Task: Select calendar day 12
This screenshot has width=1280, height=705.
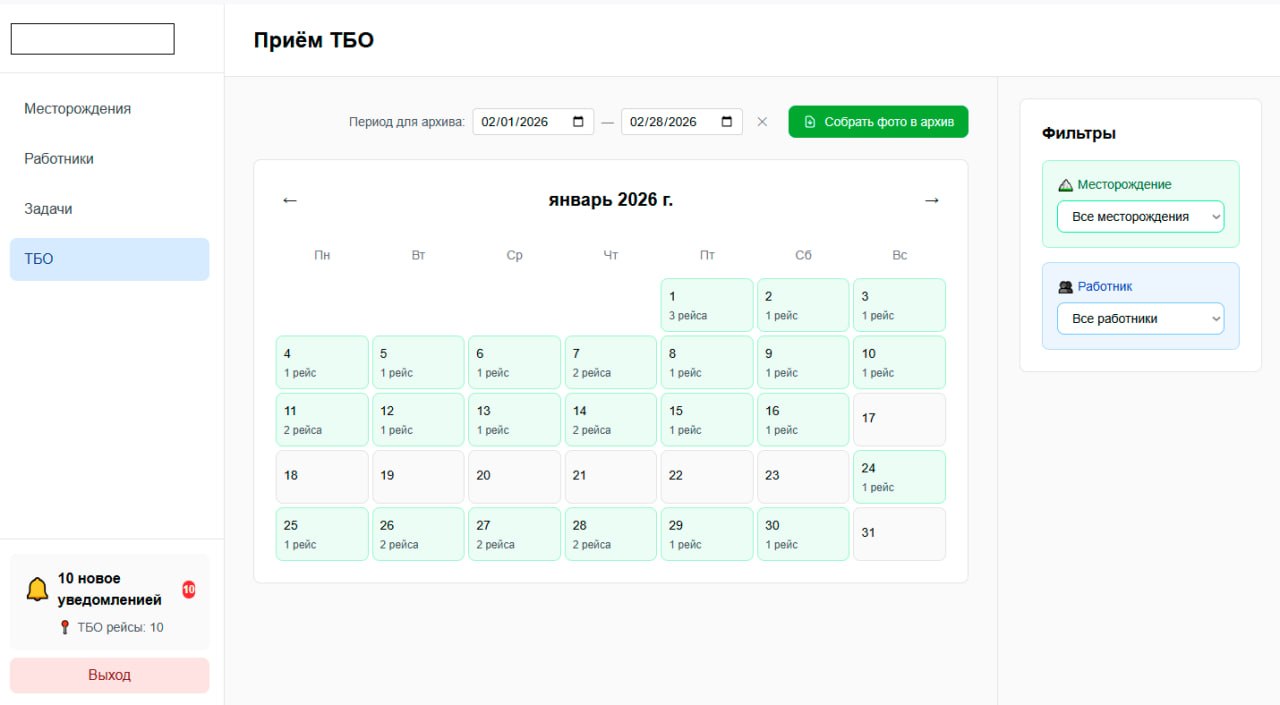Action: pos(418,419)
